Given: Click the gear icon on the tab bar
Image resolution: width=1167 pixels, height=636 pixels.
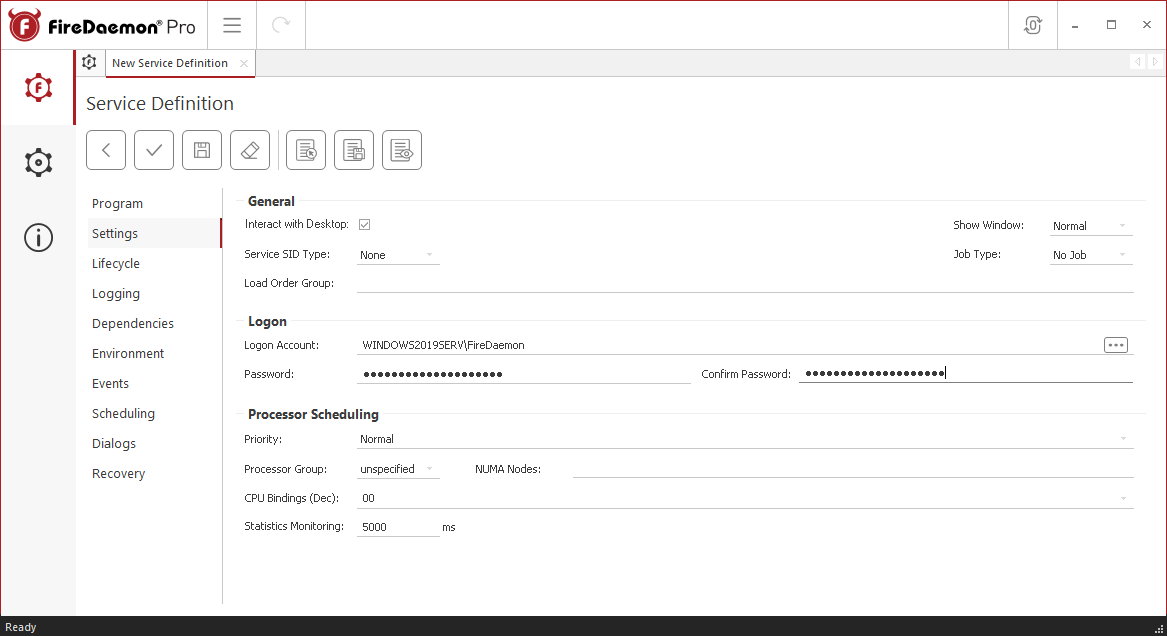Looking at the screenshot, I should click(x=89, y=62).
